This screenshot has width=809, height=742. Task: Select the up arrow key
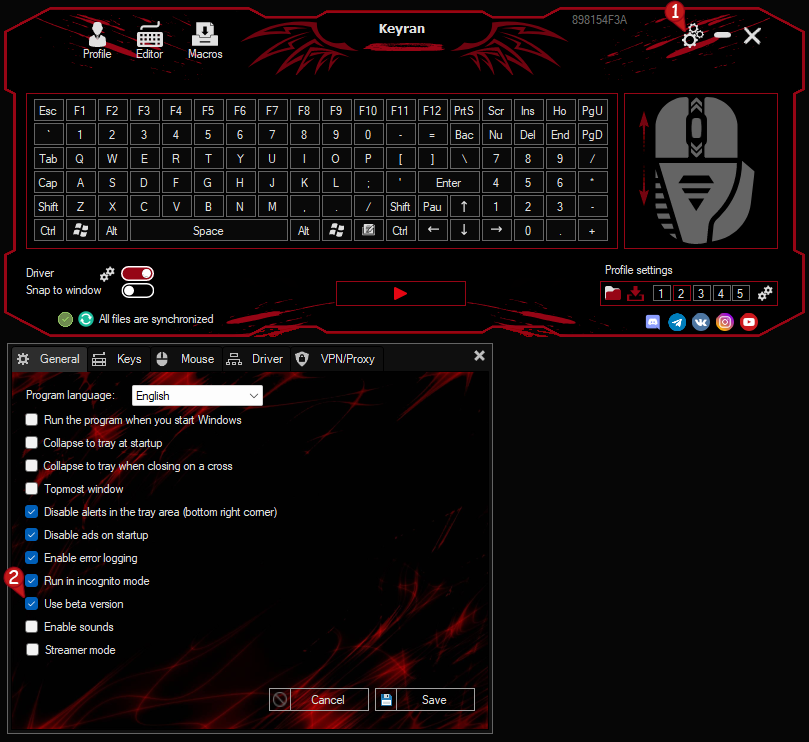[x=464, y=207]
